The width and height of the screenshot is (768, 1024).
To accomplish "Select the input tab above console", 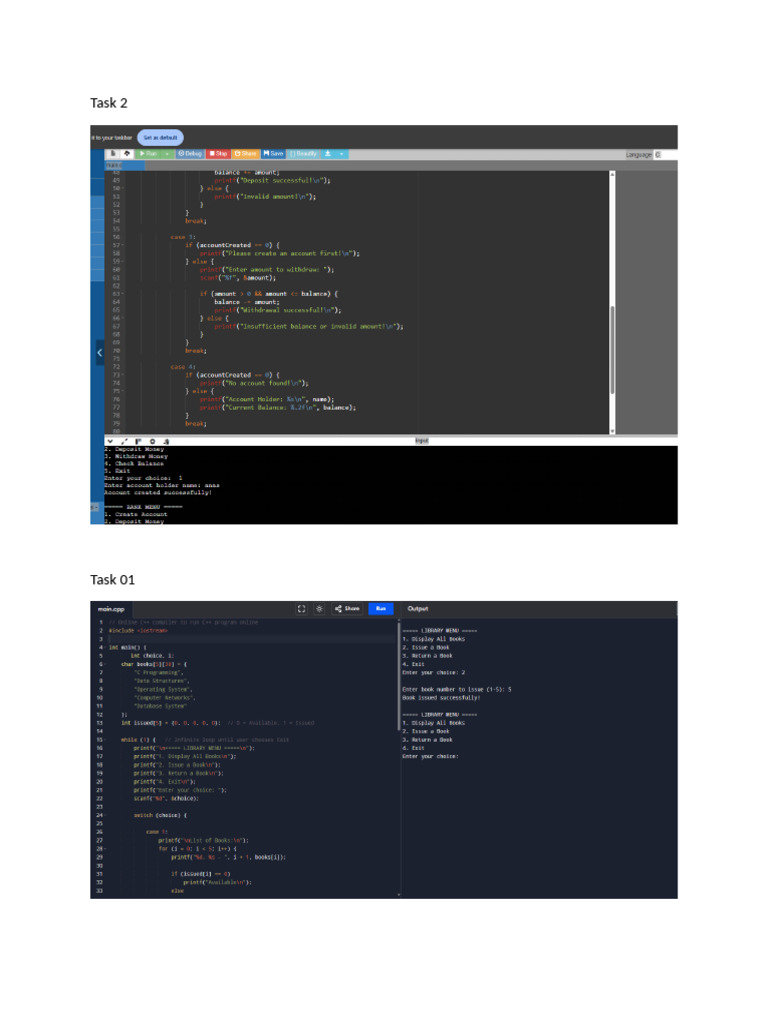I will point(422,441).
